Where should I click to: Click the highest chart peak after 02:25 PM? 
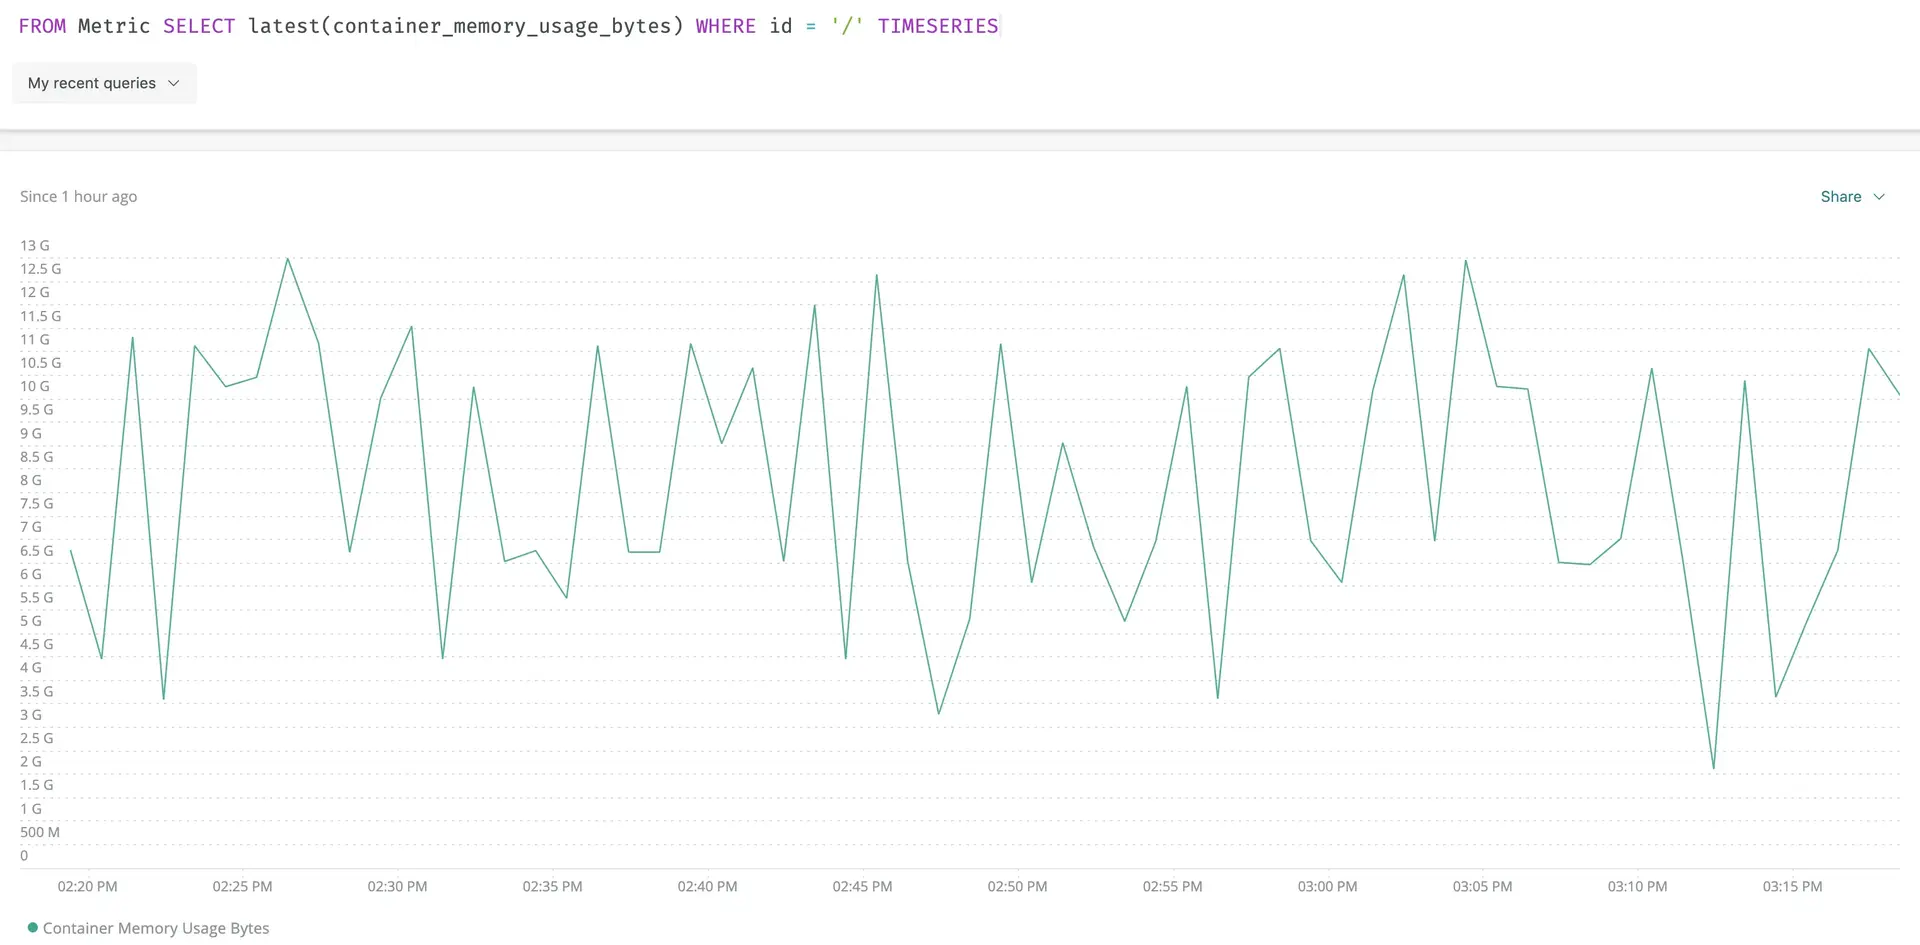pos(288,259)
